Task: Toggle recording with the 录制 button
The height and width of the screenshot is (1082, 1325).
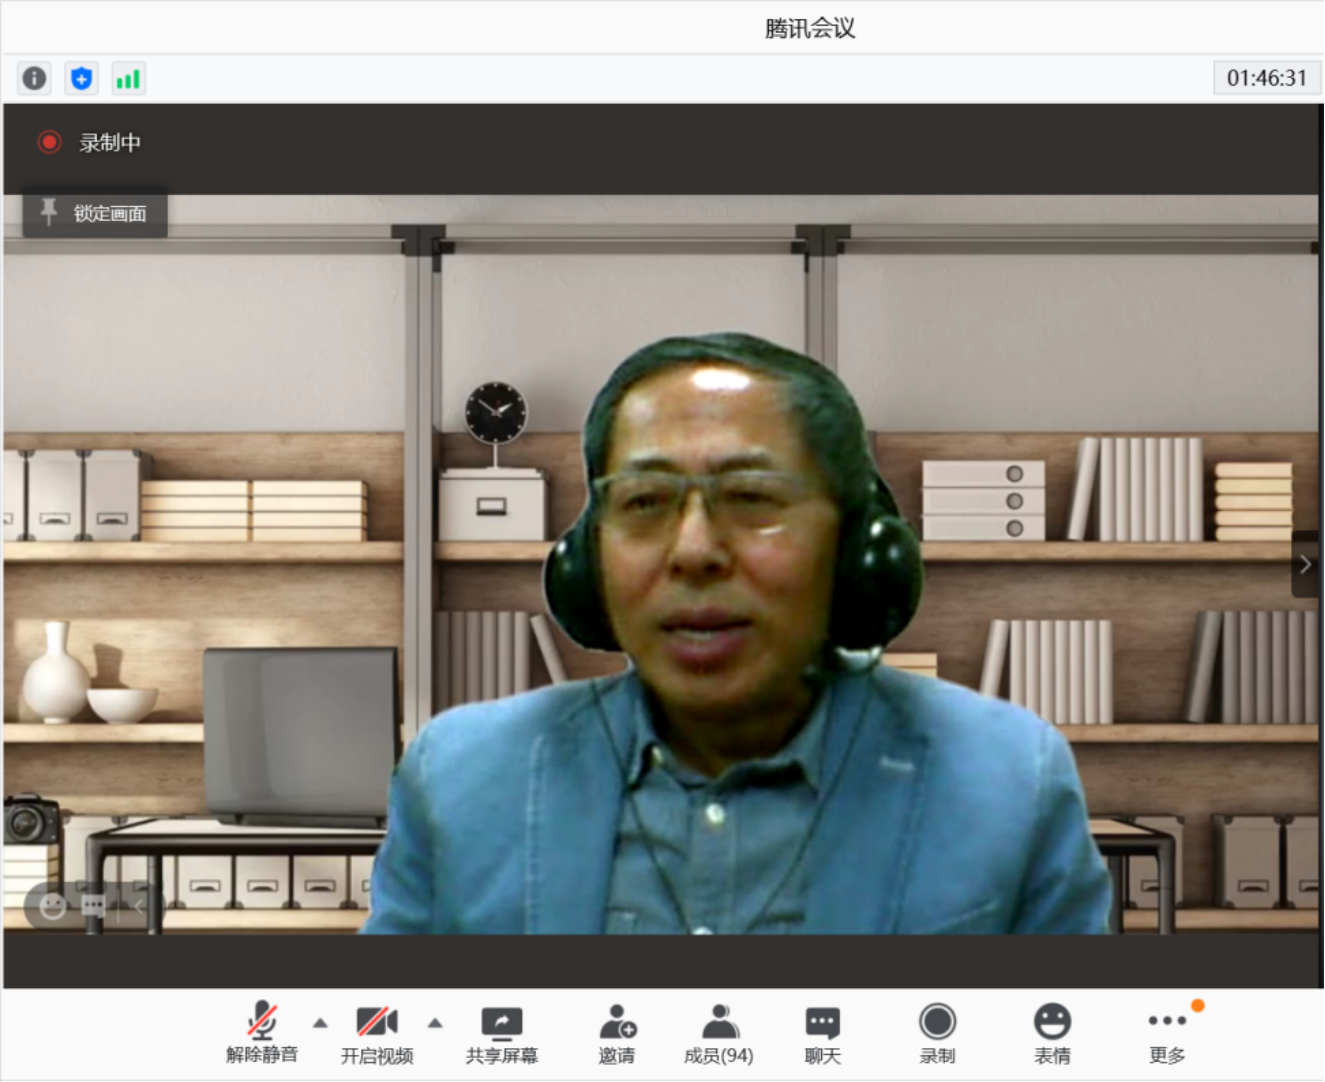Action: (x=937, y=1034)
